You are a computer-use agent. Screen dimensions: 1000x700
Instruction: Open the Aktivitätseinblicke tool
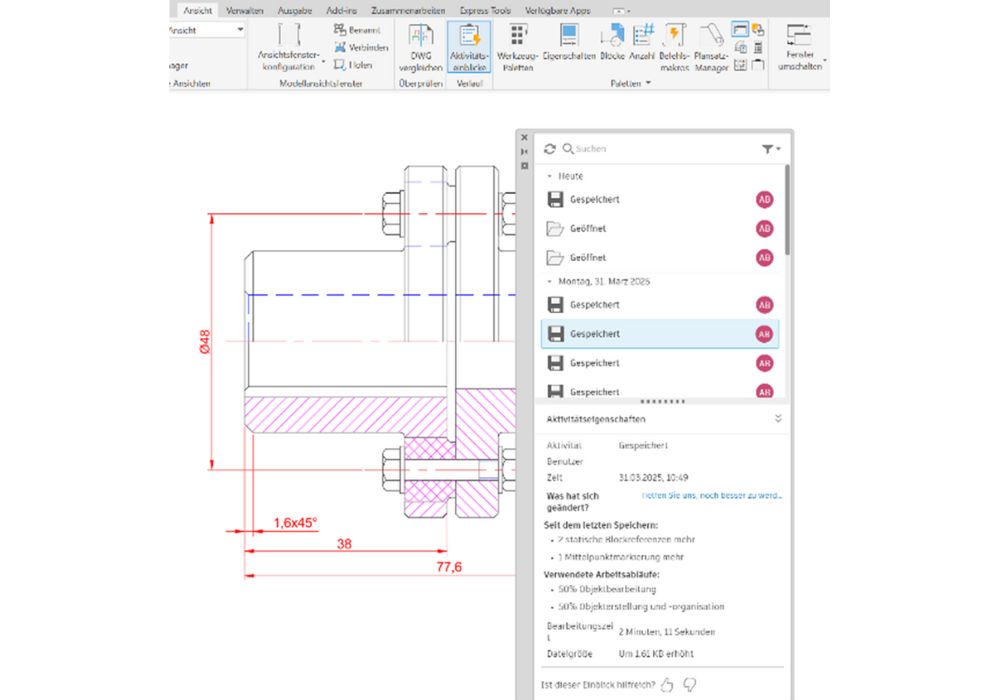(x=468, y=48)
